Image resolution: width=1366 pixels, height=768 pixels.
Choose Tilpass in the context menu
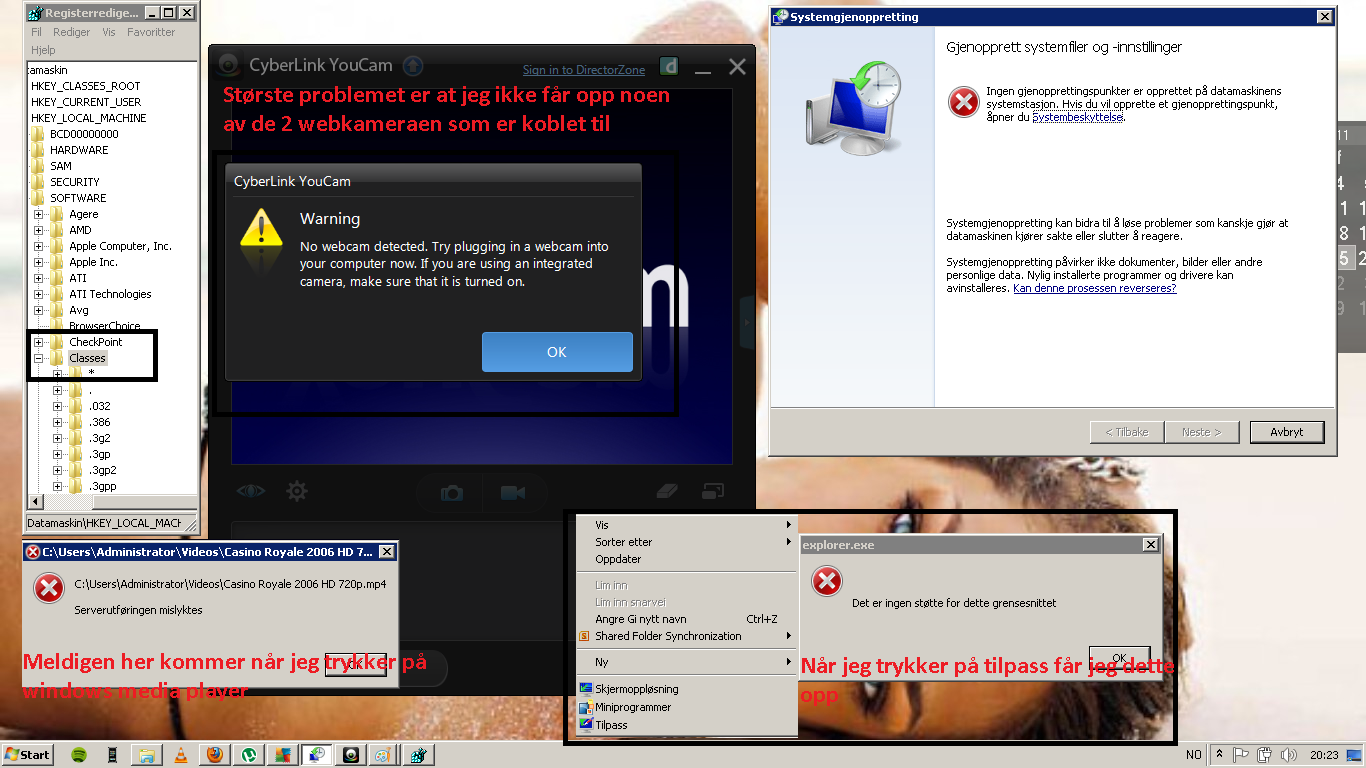[687, 725]
